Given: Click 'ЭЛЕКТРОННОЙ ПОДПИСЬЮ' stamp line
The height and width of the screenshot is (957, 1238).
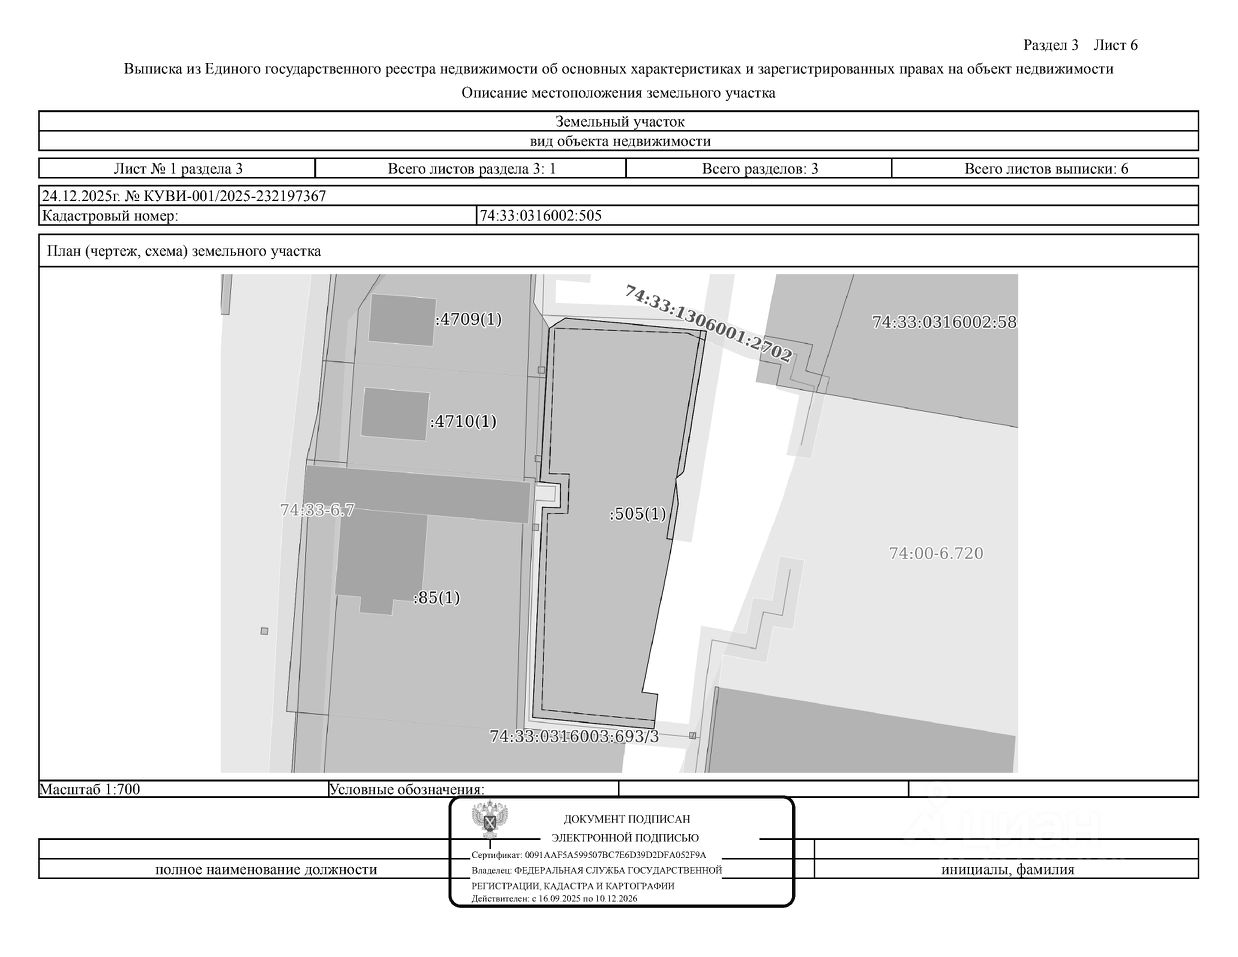Looking at the screenshot, I should tap(626, 838).
